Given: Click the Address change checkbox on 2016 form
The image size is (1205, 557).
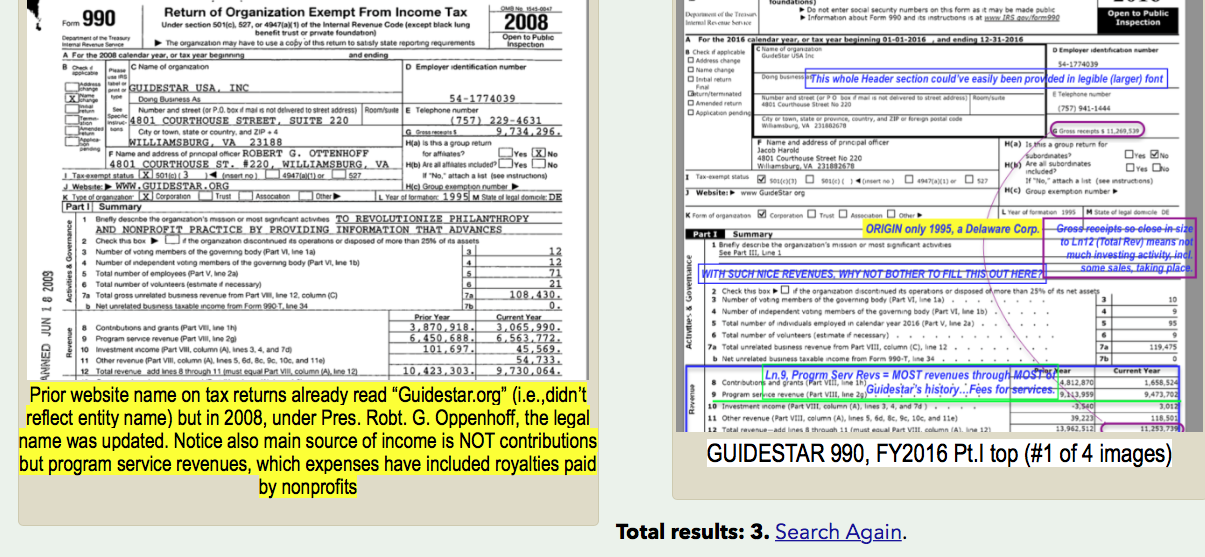Looking at the screenshot, I should point(691,60).
